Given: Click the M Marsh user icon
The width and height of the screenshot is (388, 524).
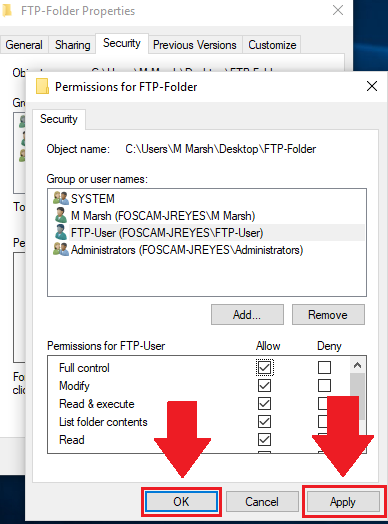Looking at the screenshot, I should (60, 216).
